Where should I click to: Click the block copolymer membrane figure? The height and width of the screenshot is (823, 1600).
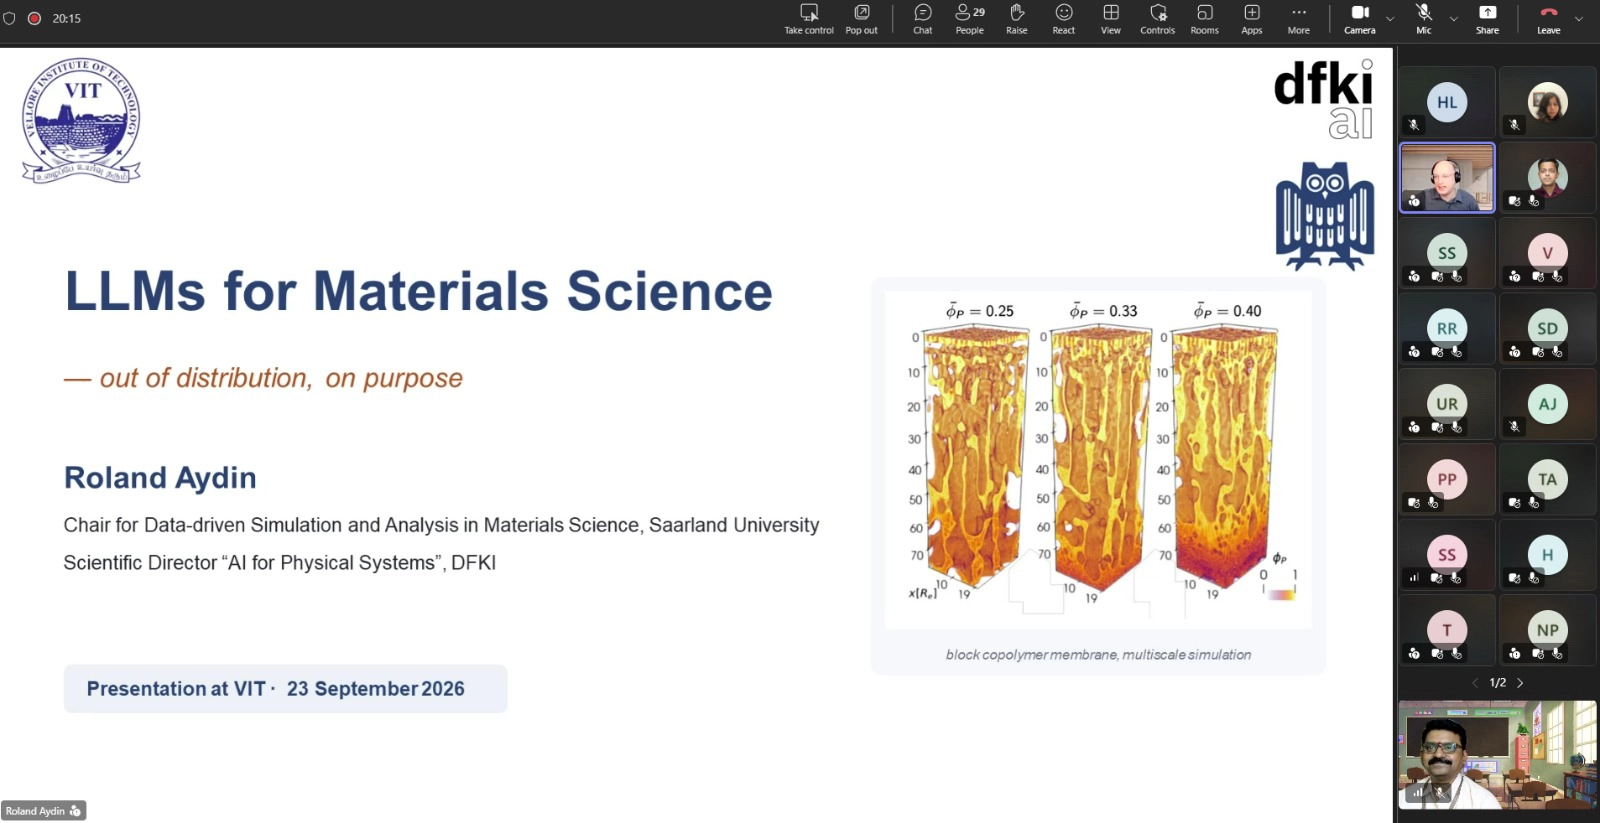point(1098,460)
